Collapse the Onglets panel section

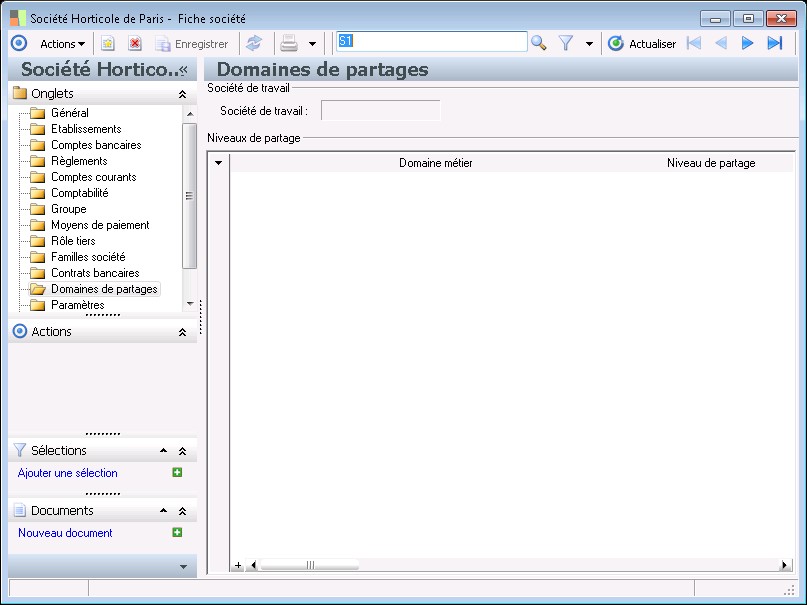[182, 94]
